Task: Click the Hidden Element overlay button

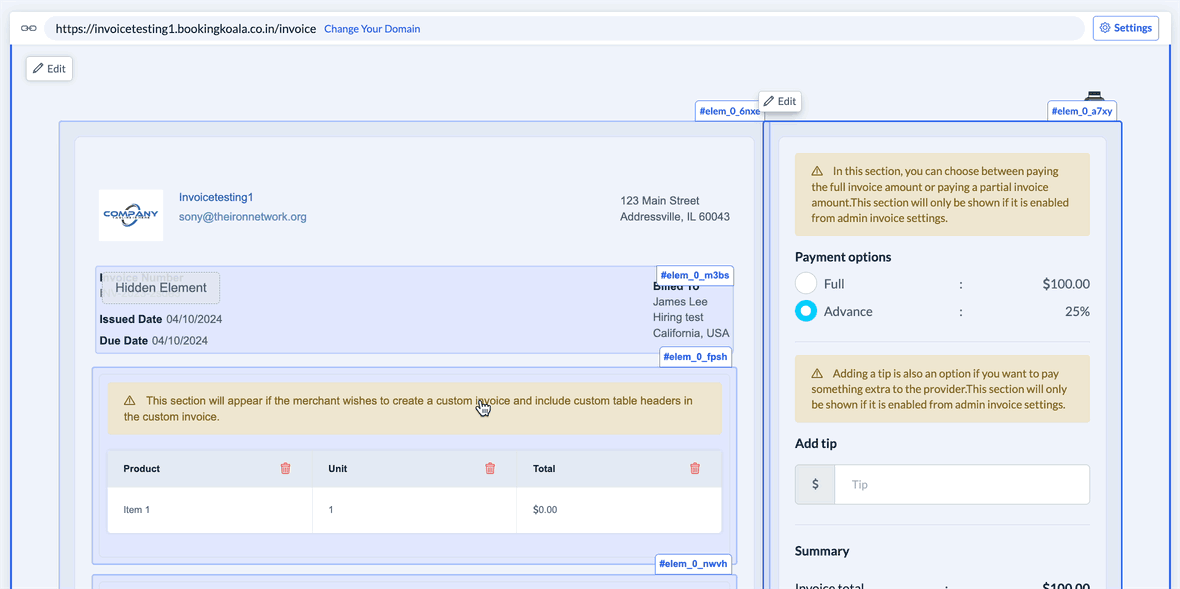Action: coord(160,288)
